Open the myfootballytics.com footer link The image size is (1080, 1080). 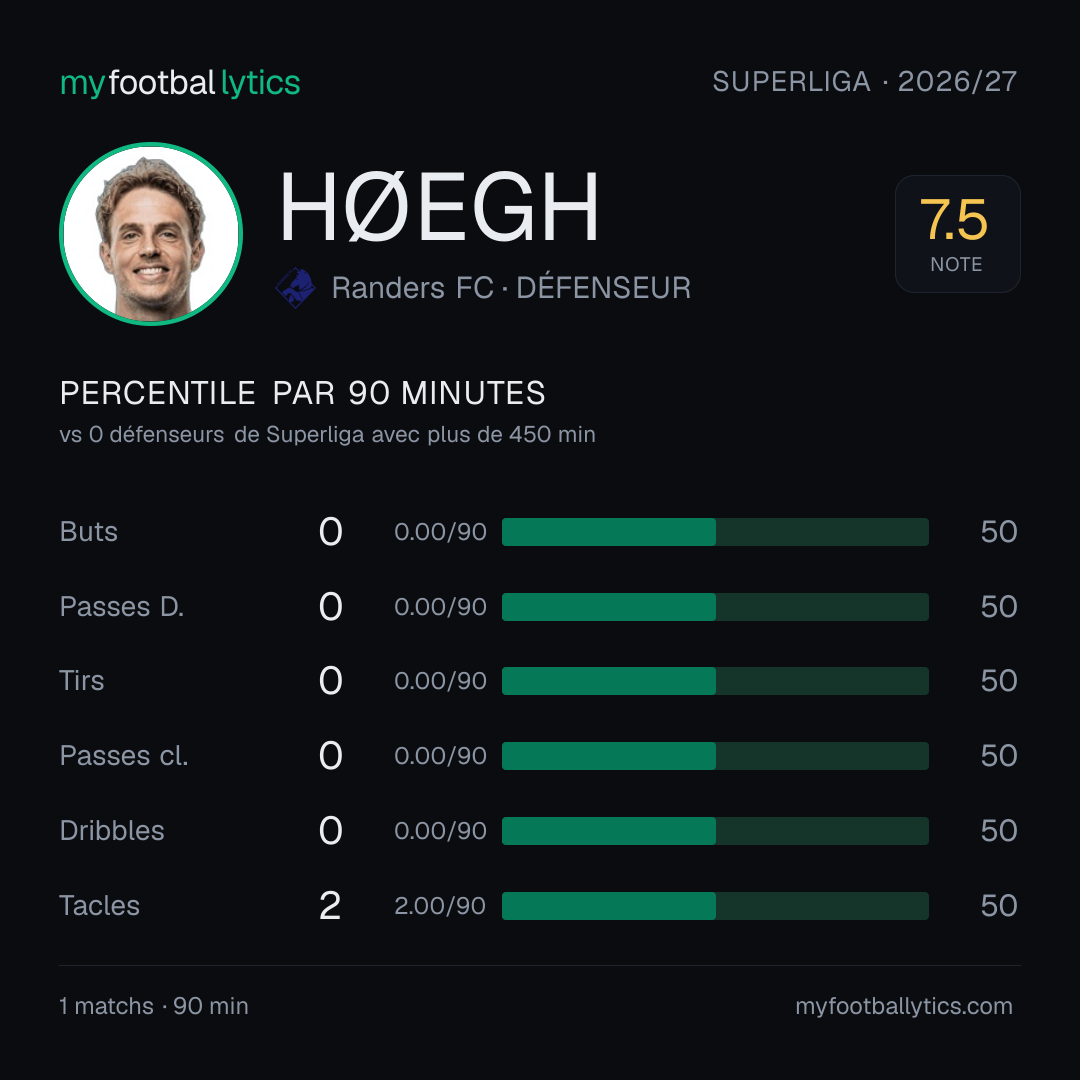click(x=904, y=1006)
